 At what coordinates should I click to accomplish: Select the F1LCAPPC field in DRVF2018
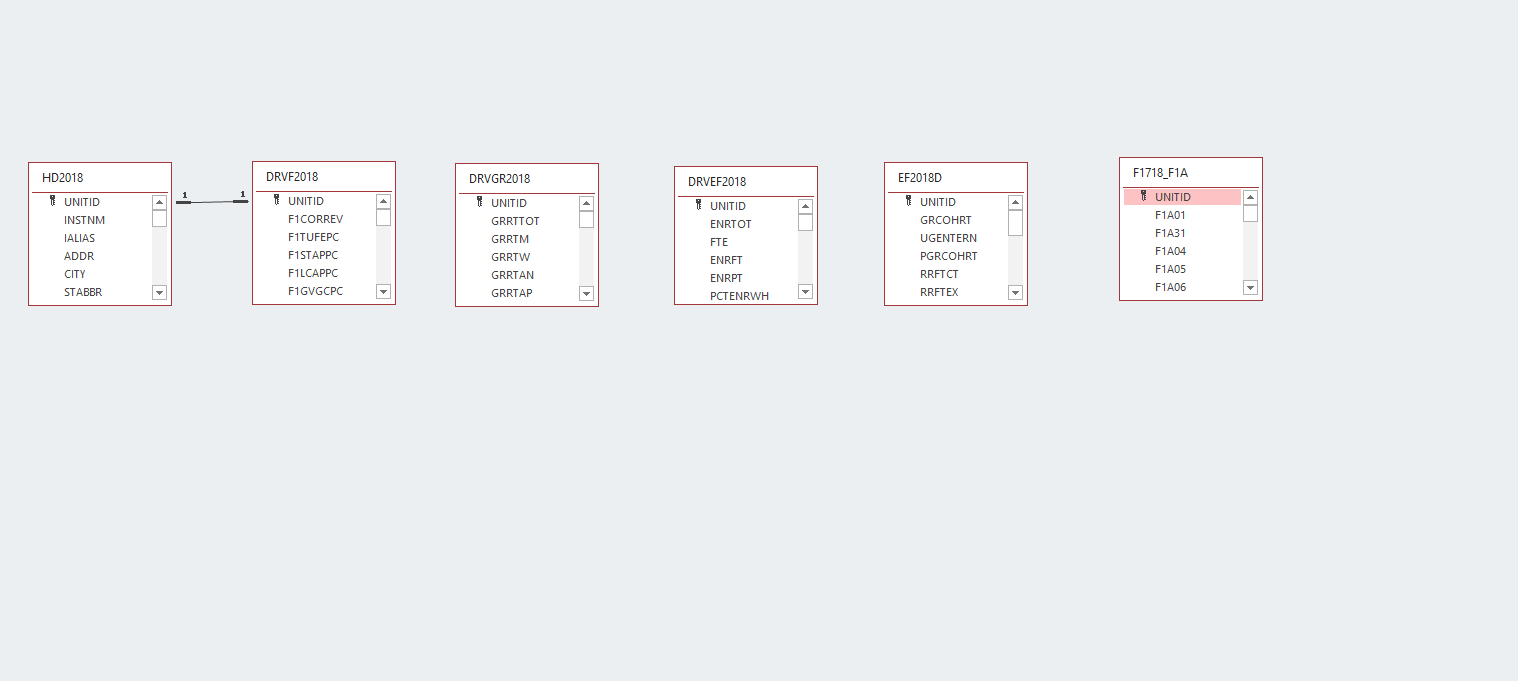(316, 273)
